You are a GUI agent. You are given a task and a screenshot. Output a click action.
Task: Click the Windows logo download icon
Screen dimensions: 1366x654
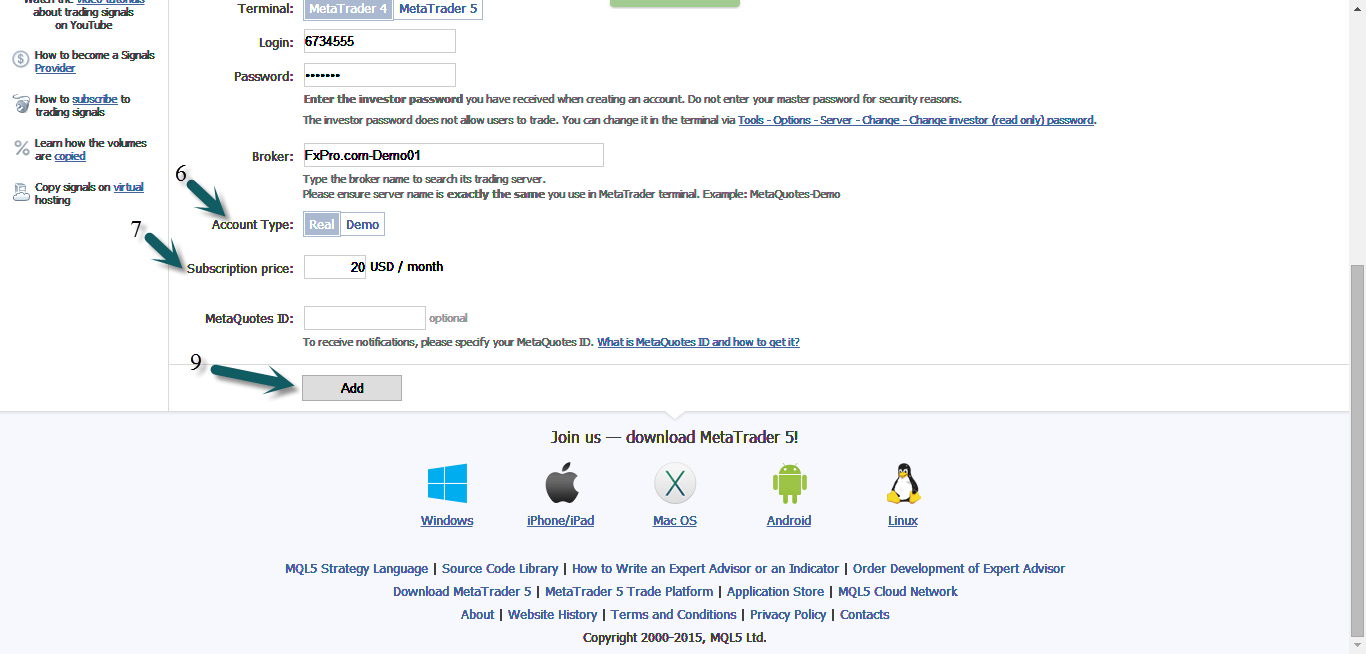(447, 484)
